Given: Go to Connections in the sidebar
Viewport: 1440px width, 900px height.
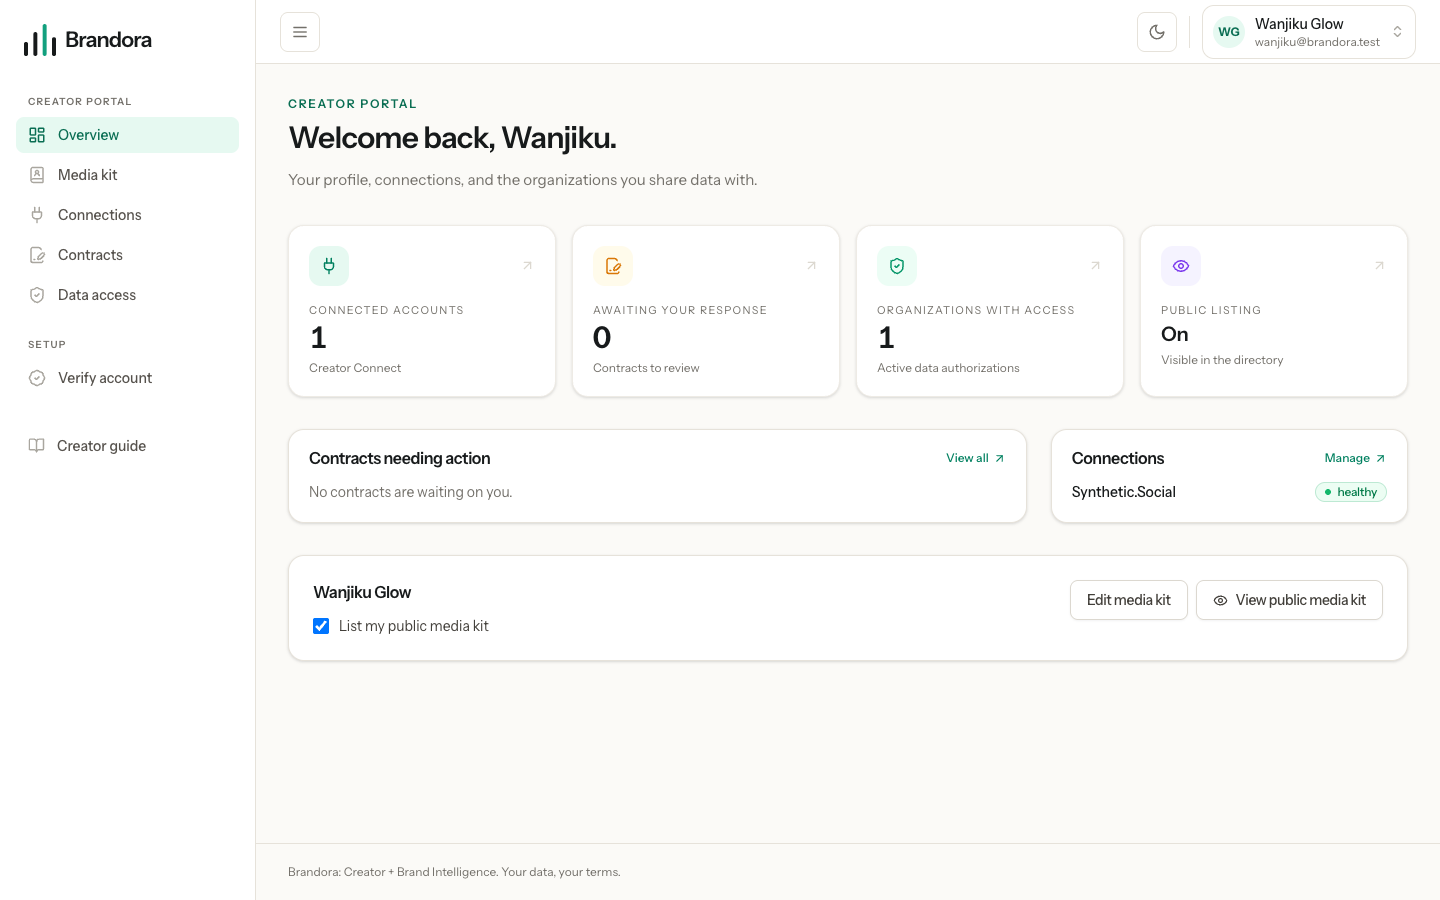Looking at the screenshot, I should [x=127, y=215].
